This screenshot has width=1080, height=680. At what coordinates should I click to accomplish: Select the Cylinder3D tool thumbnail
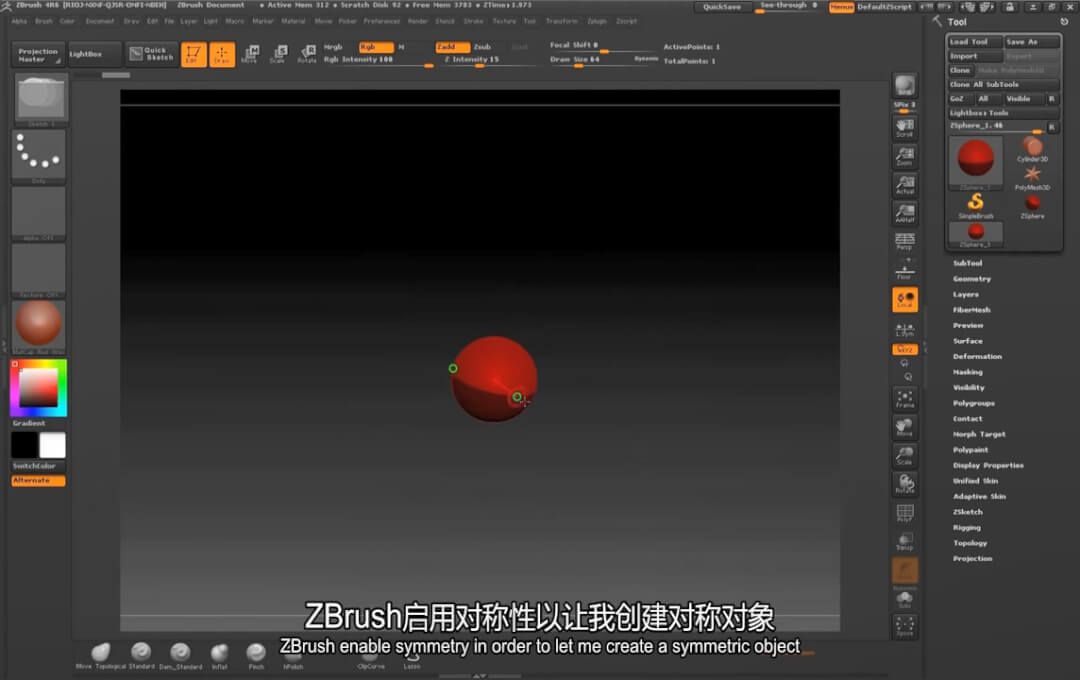[1032, 150]
